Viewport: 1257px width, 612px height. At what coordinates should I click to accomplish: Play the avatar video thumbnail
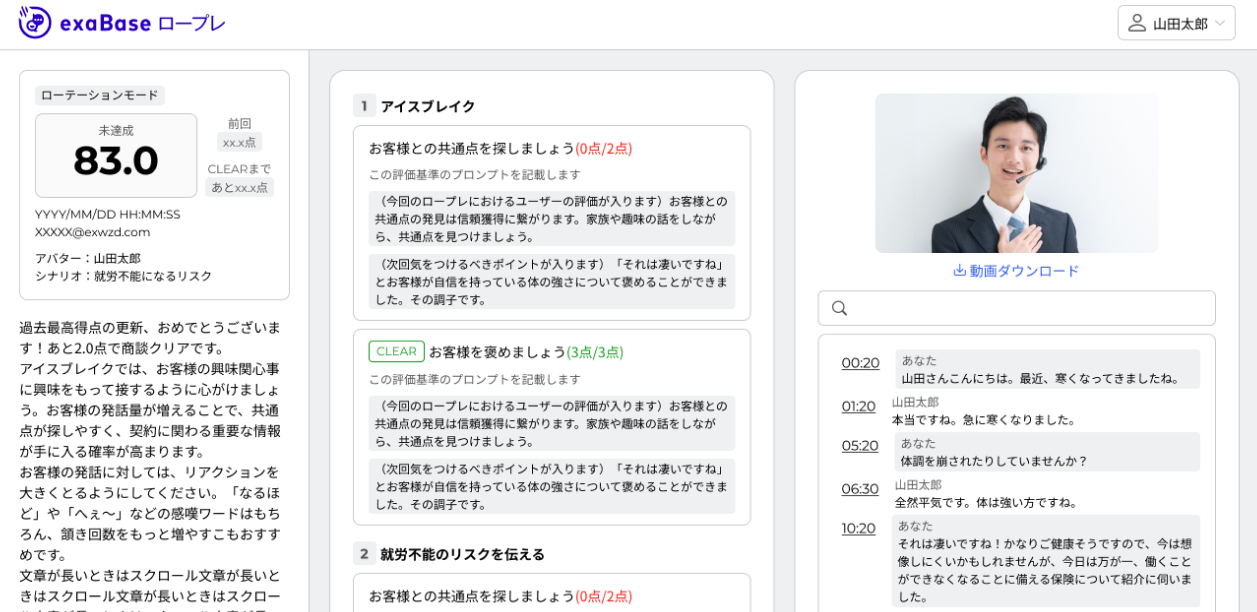[1014, 172]
